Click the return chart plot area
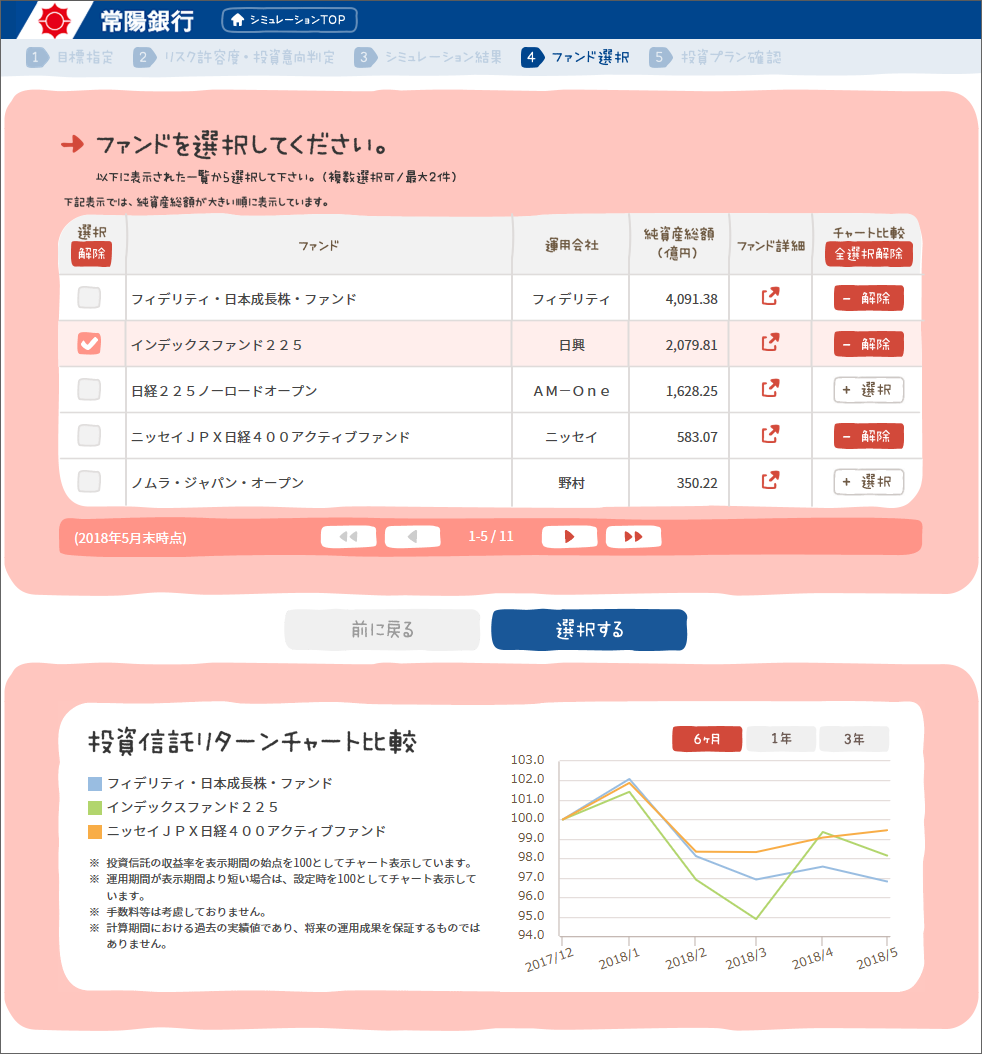The height and width of the screenshot is (1054, 982). pos(725,848)
